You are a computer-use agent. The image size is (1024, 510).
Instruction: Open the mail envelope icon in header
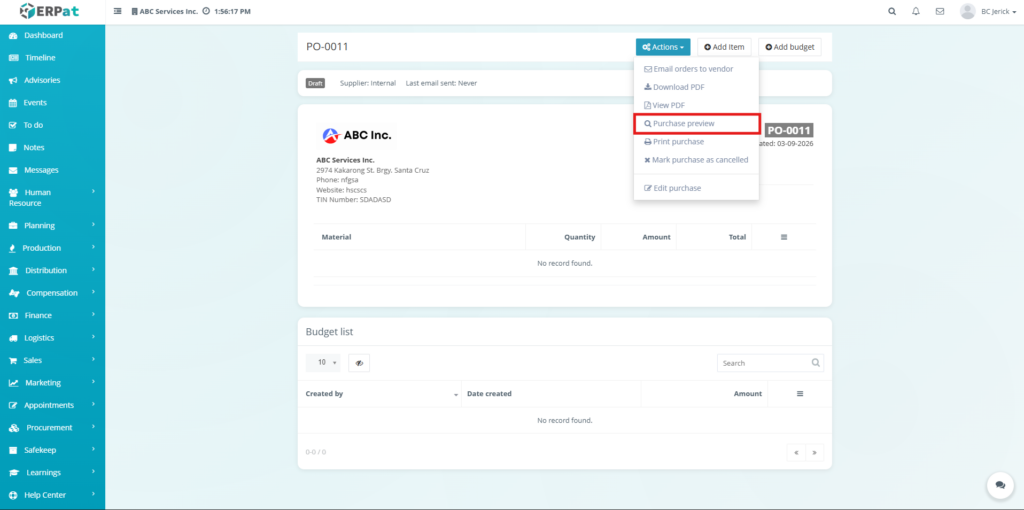tap(940, 11)
